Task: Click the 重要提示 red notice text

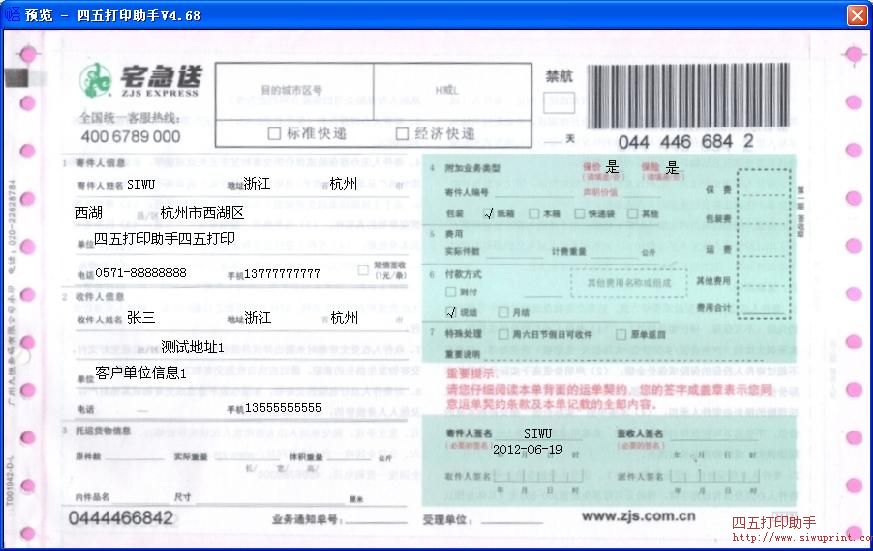Action: point(610,388)
